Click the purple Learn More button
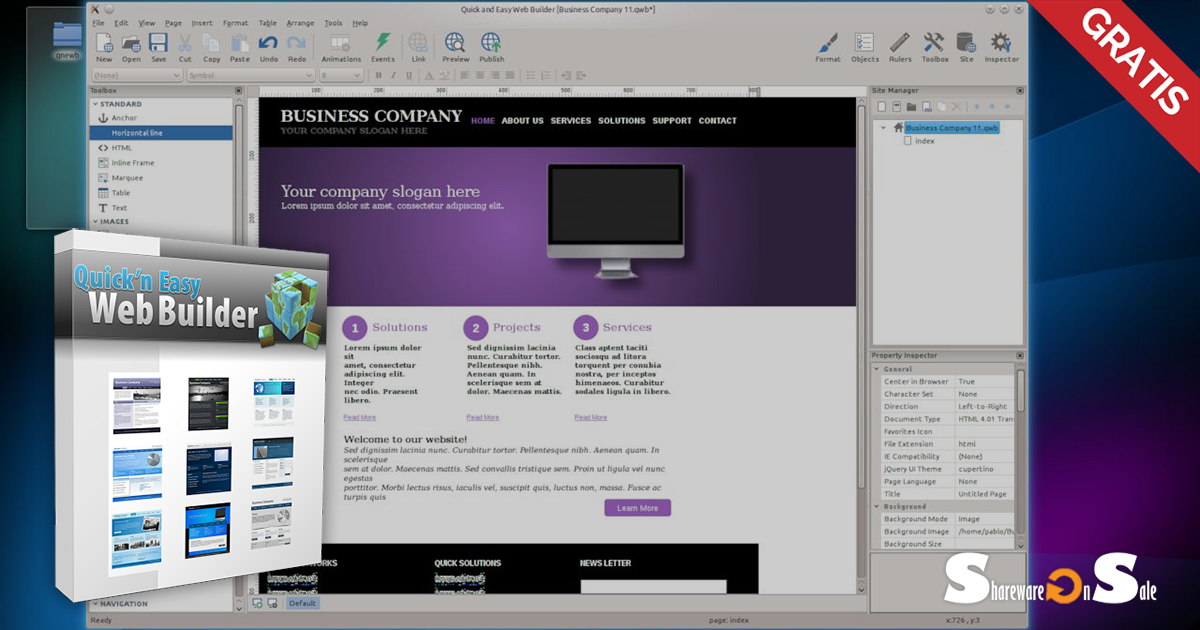 [637, 508]
